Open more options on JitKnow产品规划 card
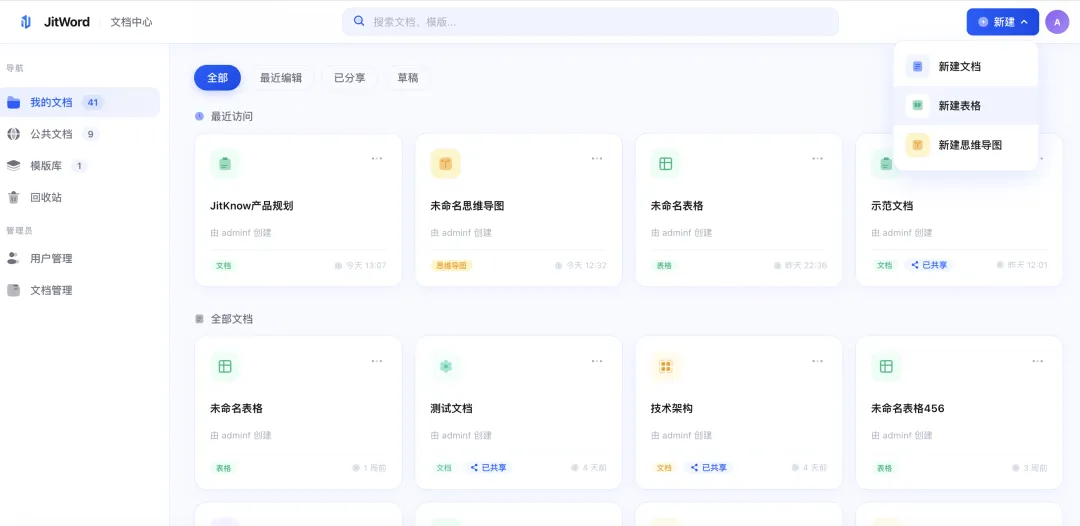 [x=377, y=158]
